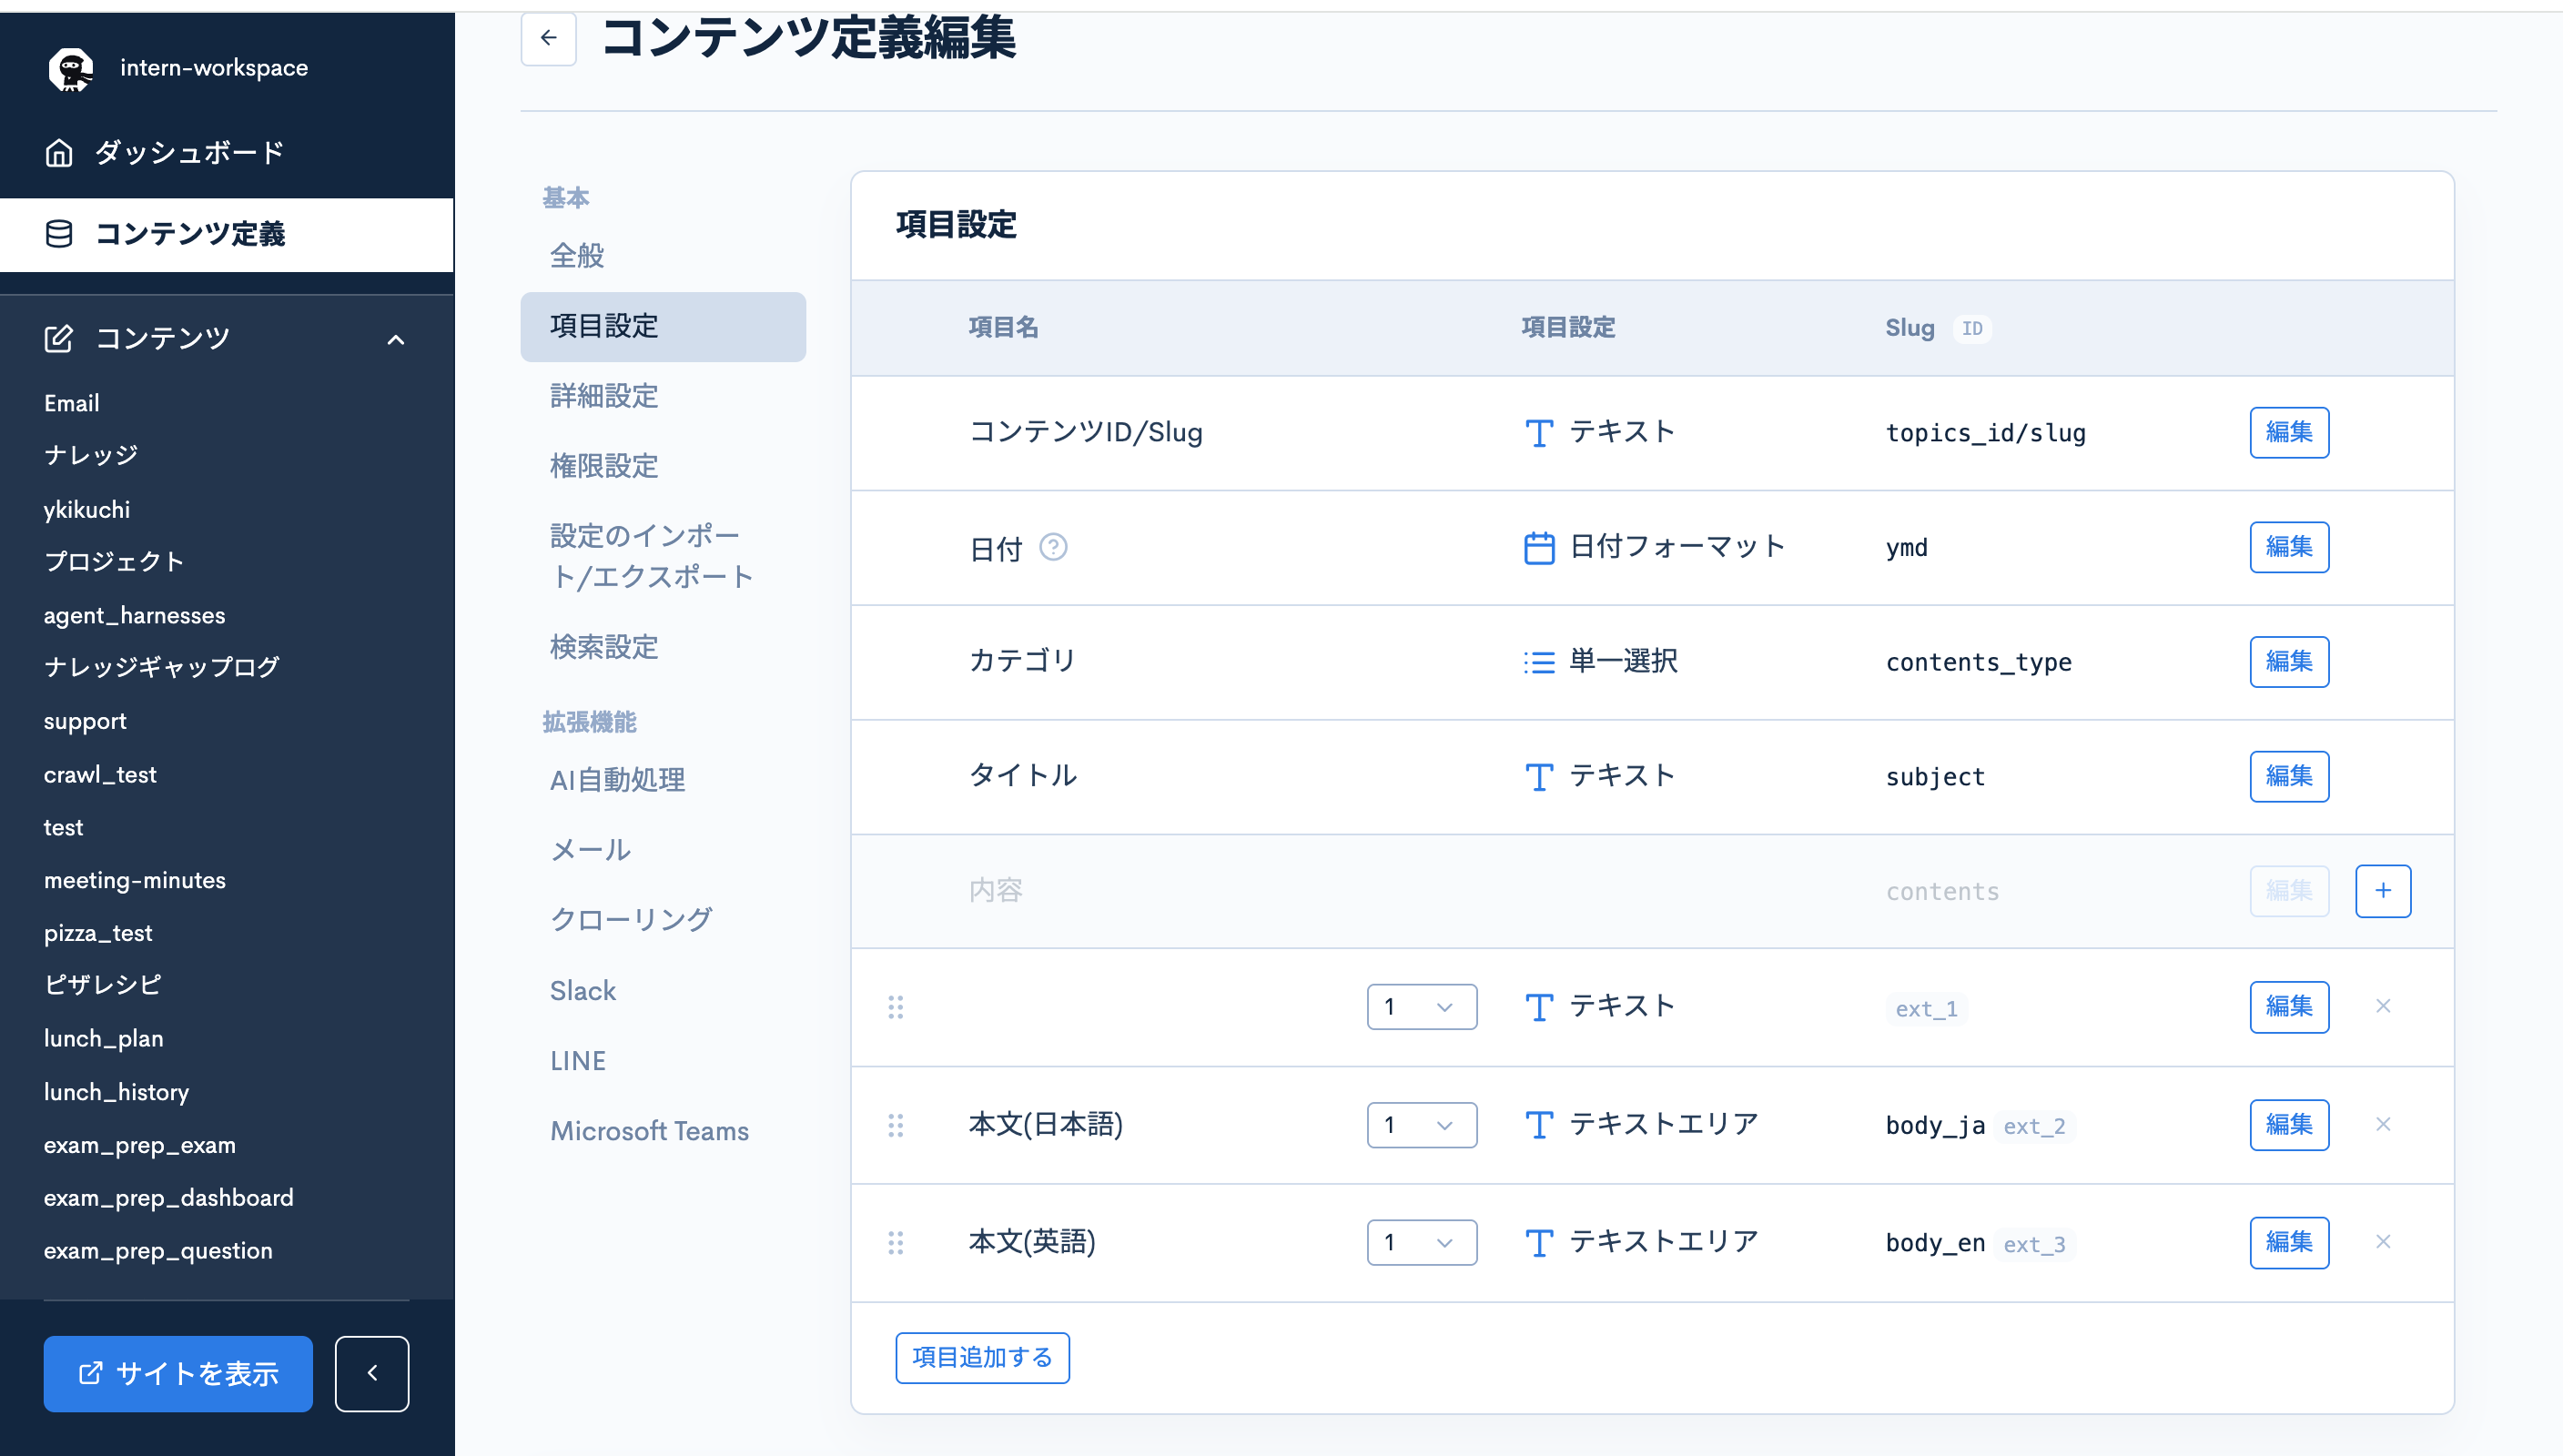
Task: Open the 権限設定 tab
Action: click(663, 466)
